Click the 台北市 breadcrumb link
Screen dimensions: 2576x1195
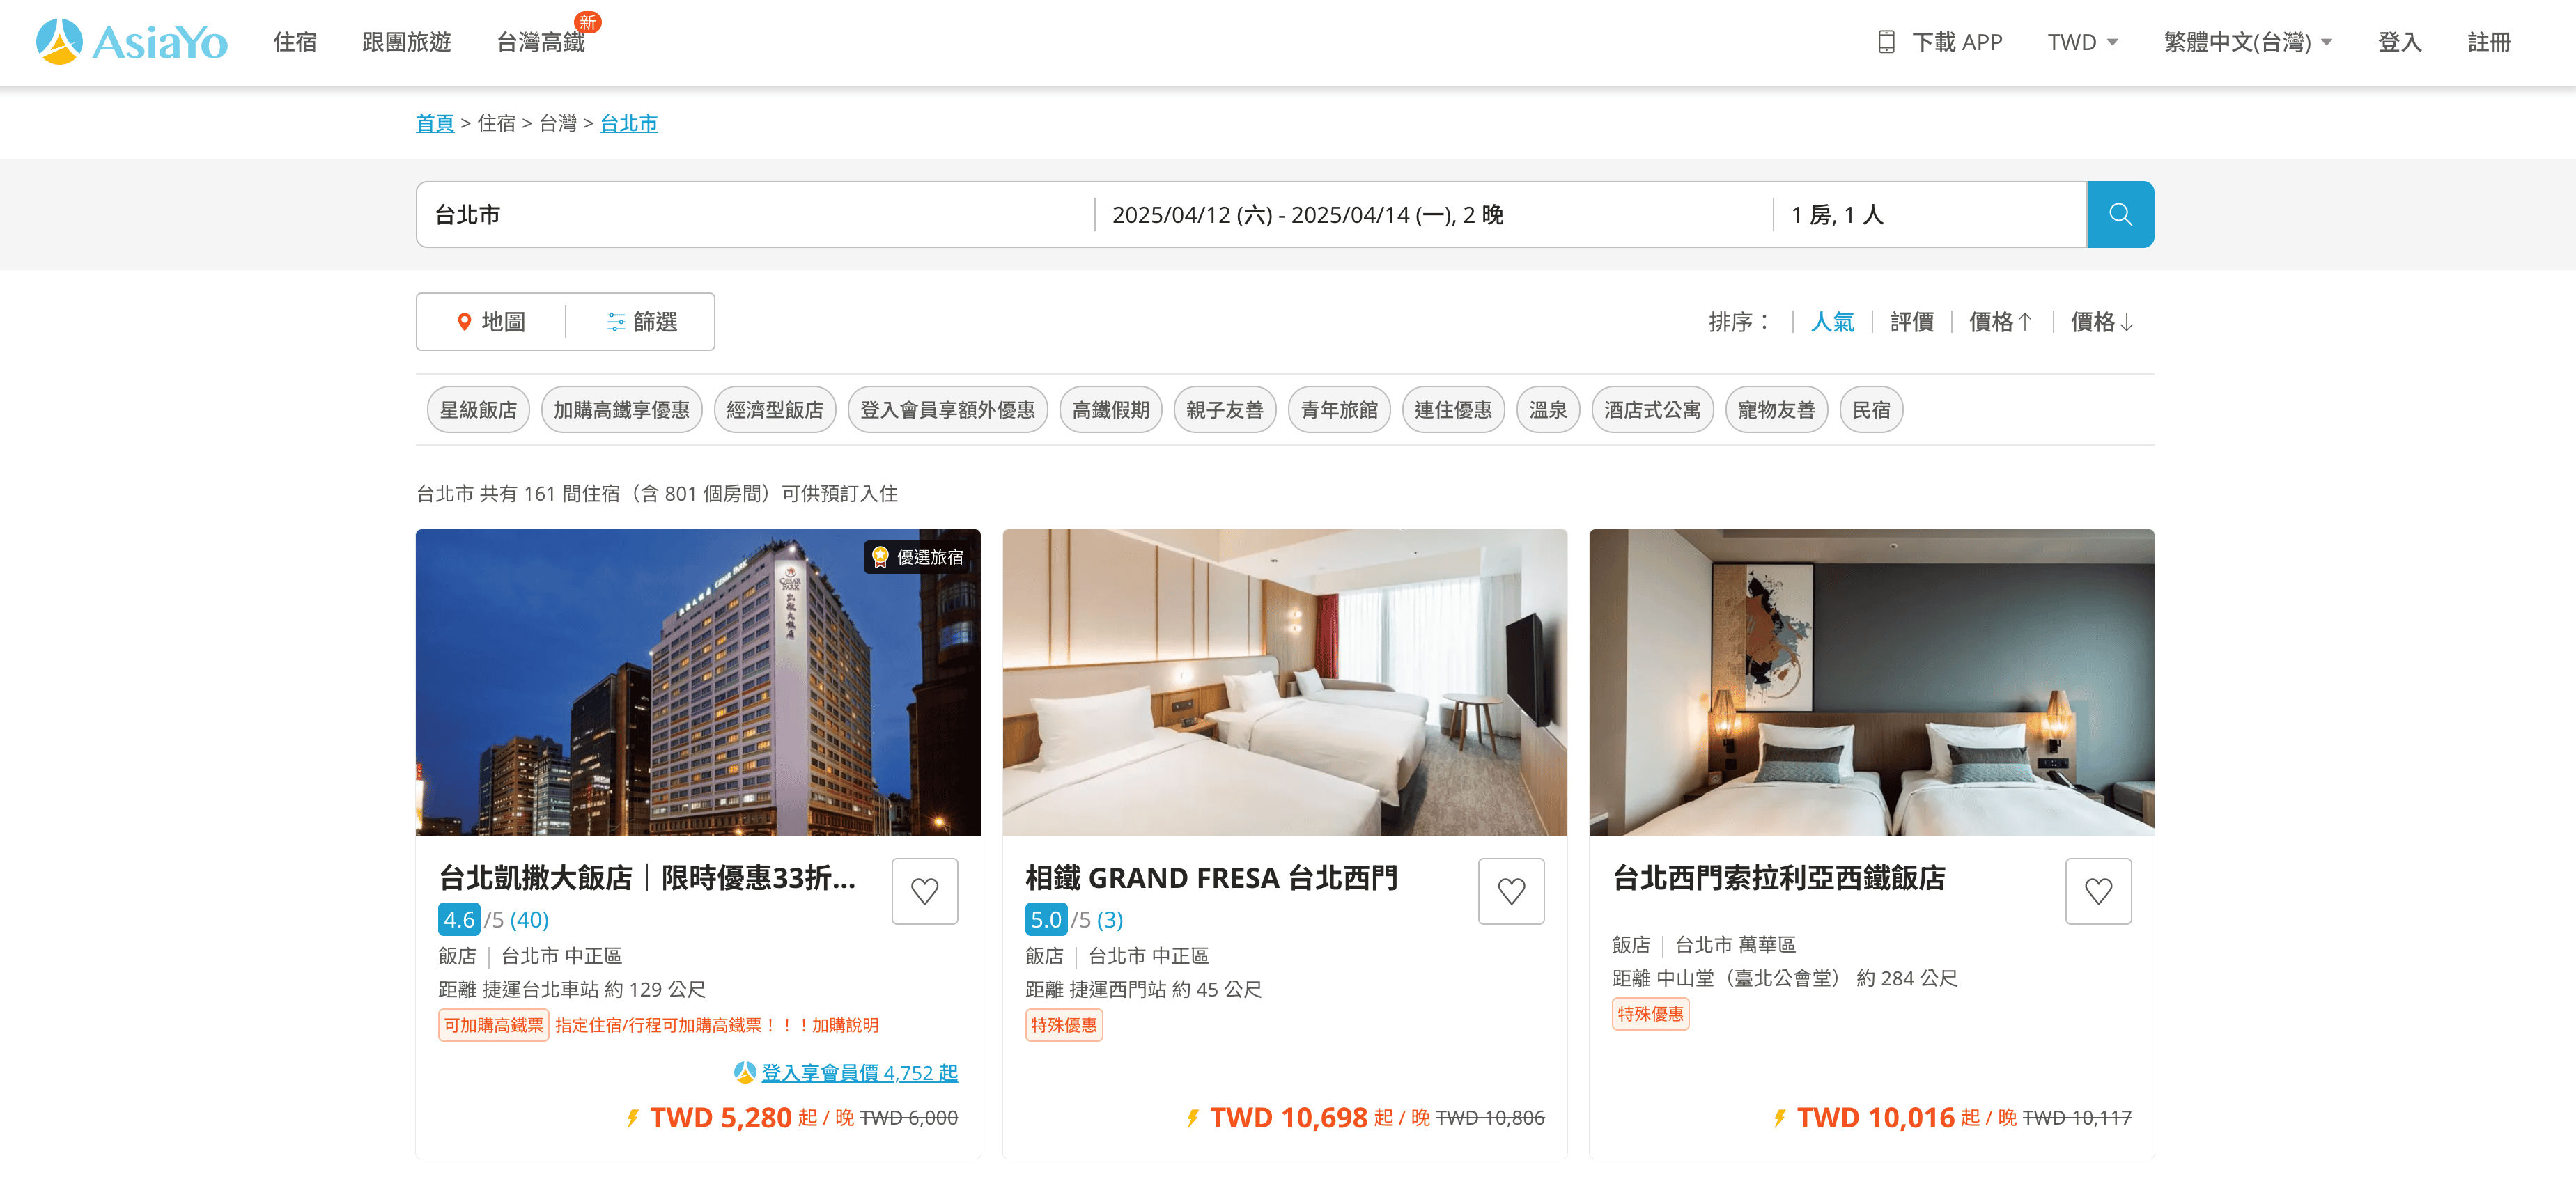point(628,123)
